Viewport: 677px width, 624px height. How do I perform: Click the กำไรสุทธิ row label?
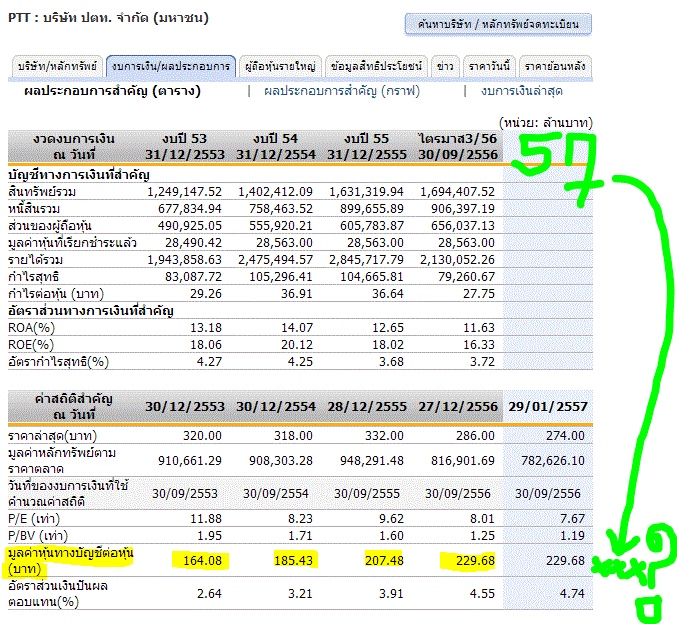click(33, 277)
